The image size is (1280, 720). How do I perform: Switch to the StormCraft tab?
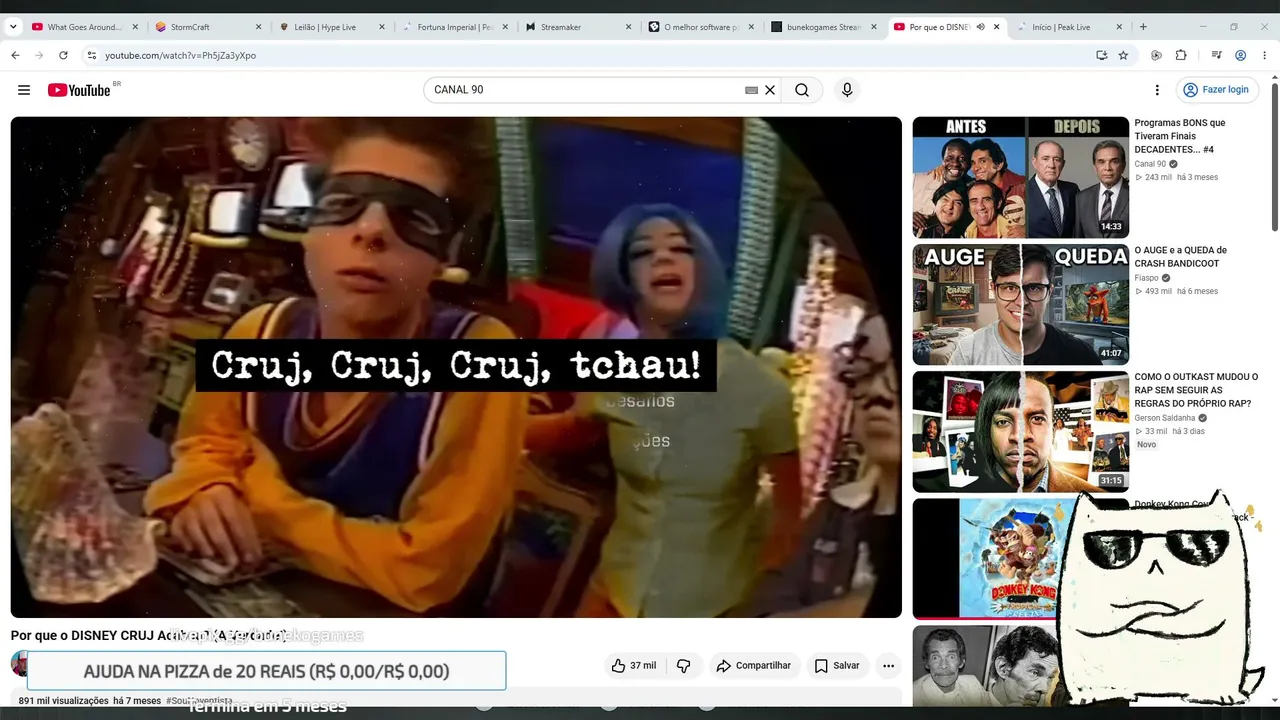pos(208,27)
